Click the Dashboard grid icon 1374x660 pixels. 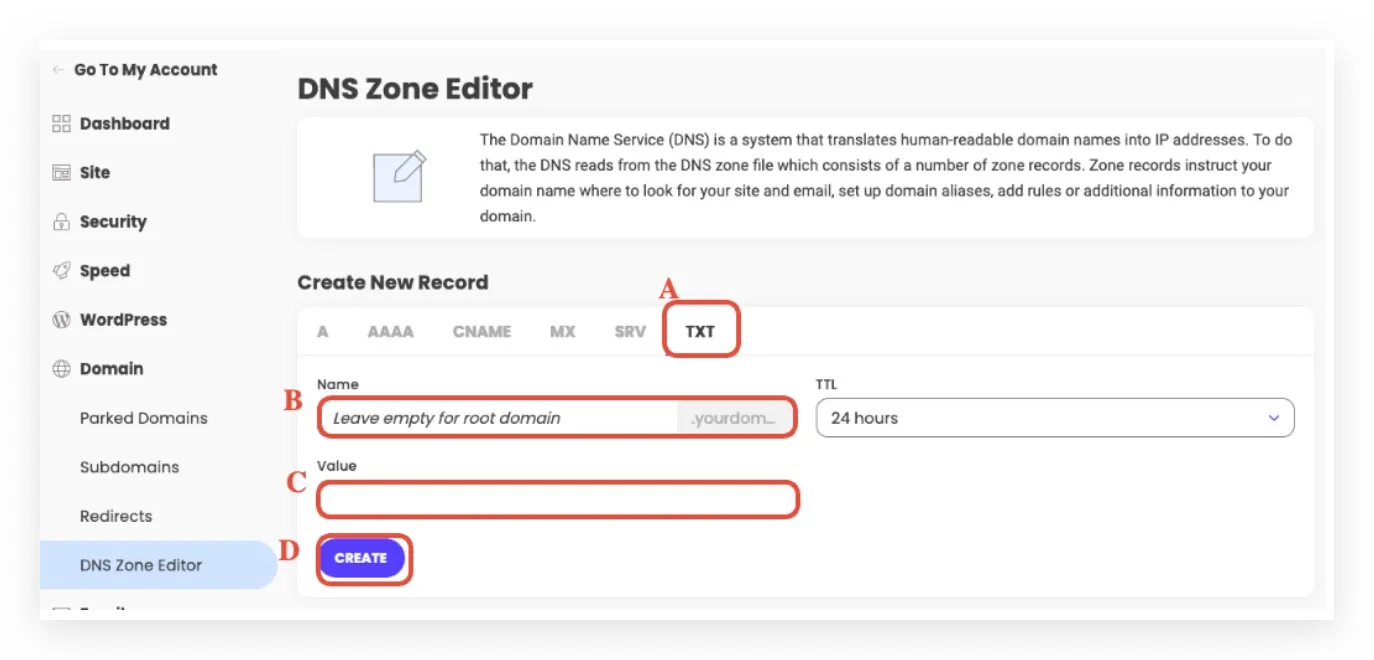61,124
